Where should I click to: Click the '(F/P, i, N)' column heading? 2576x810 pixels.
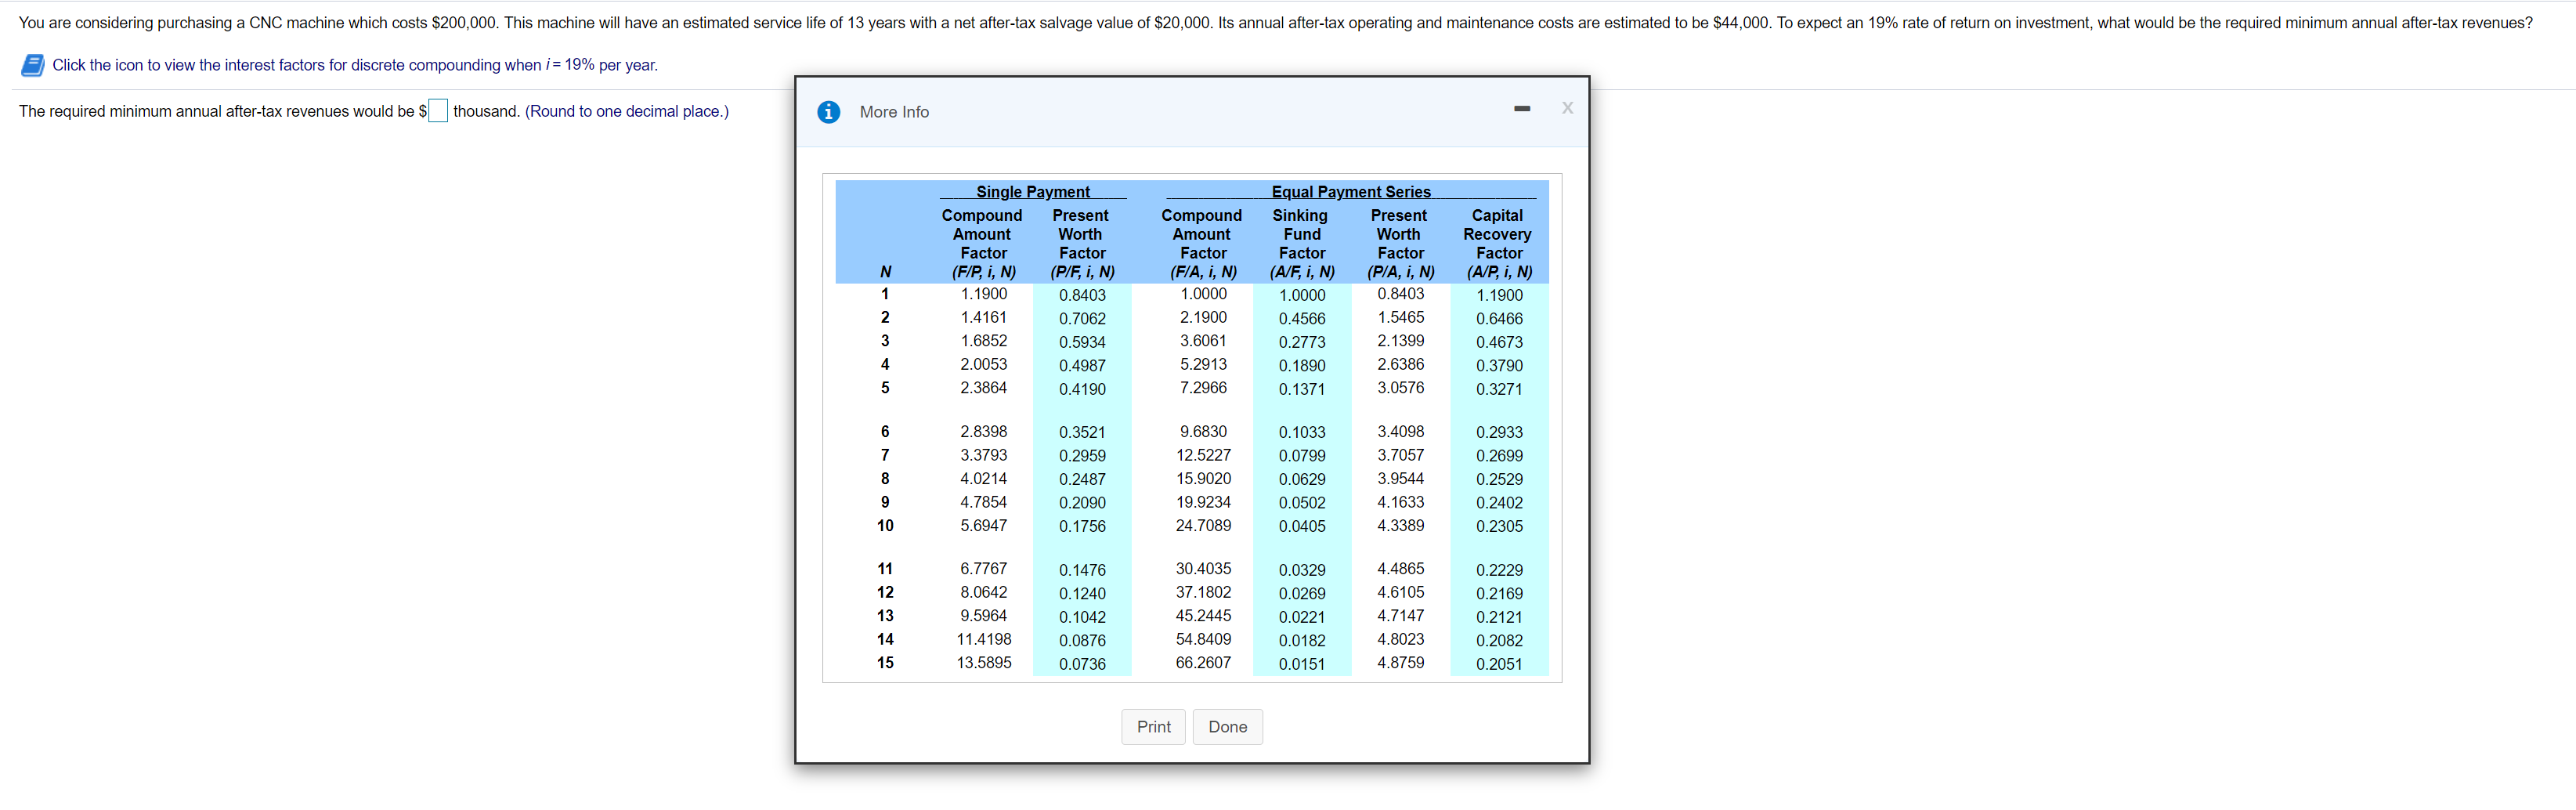(x=984, y=272)
